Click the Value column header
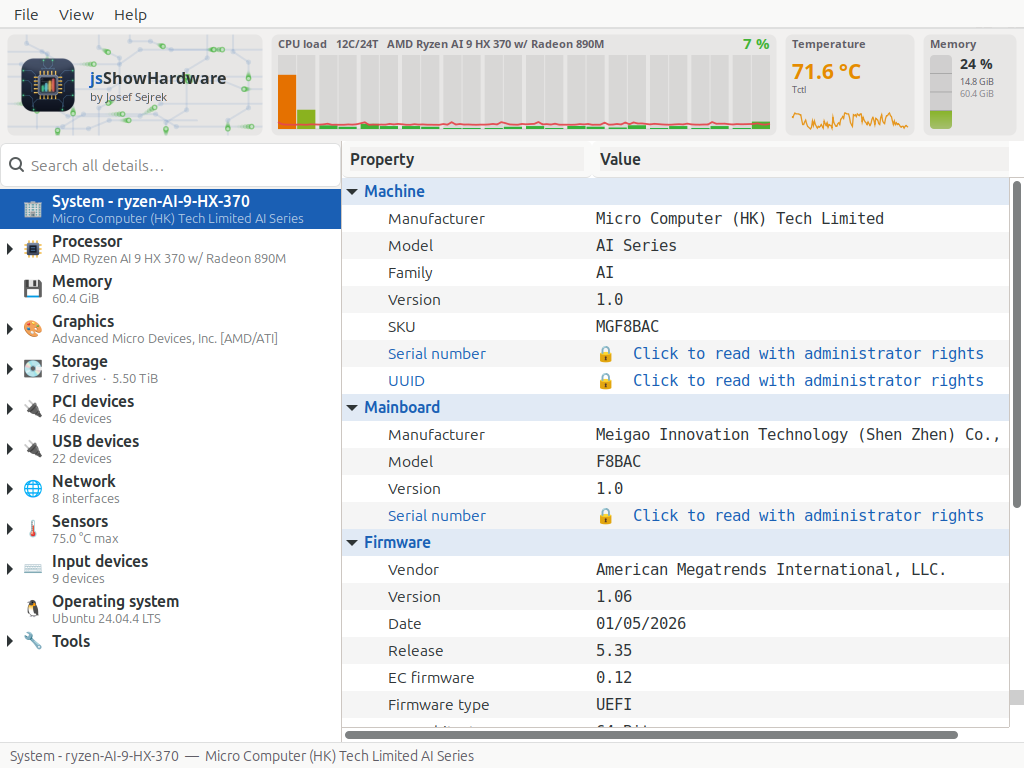Viewport: 1024px width, 768px height. [802, 159]
